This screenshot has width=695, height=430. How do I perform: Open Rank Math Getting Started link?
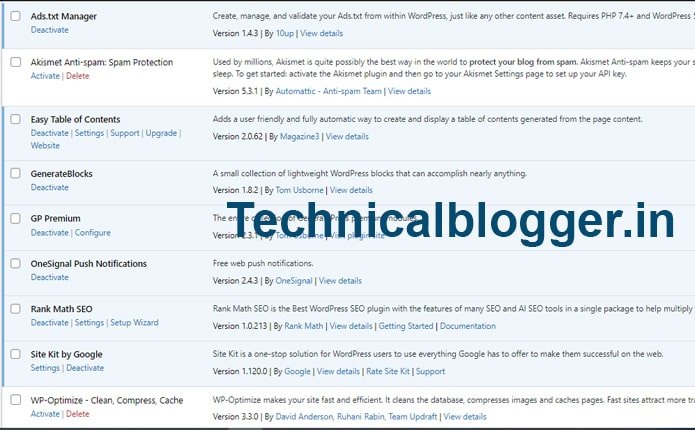[x=406, y=326]
